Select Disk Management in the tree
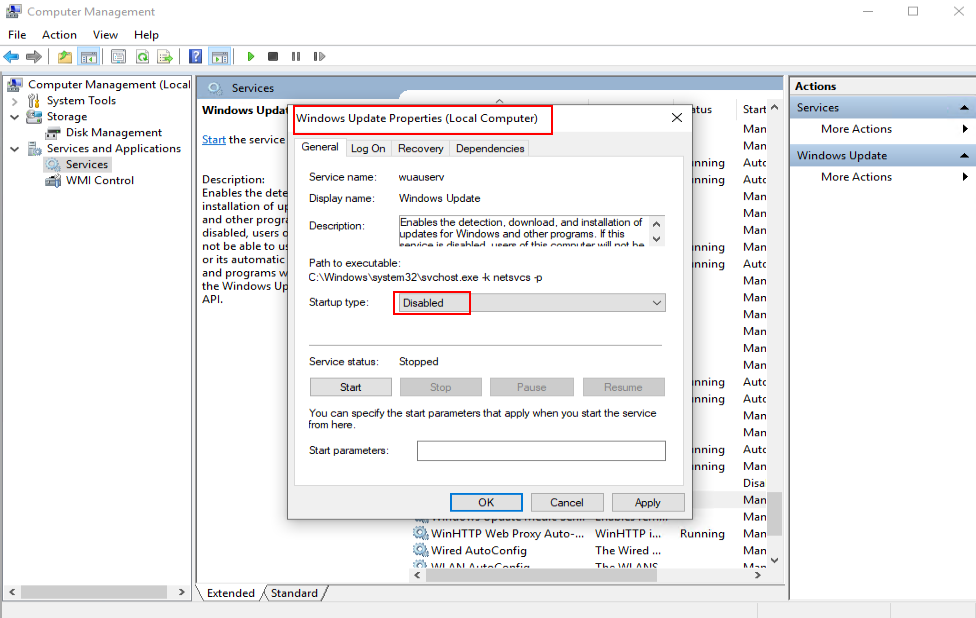976x618 pixels. 114,133
